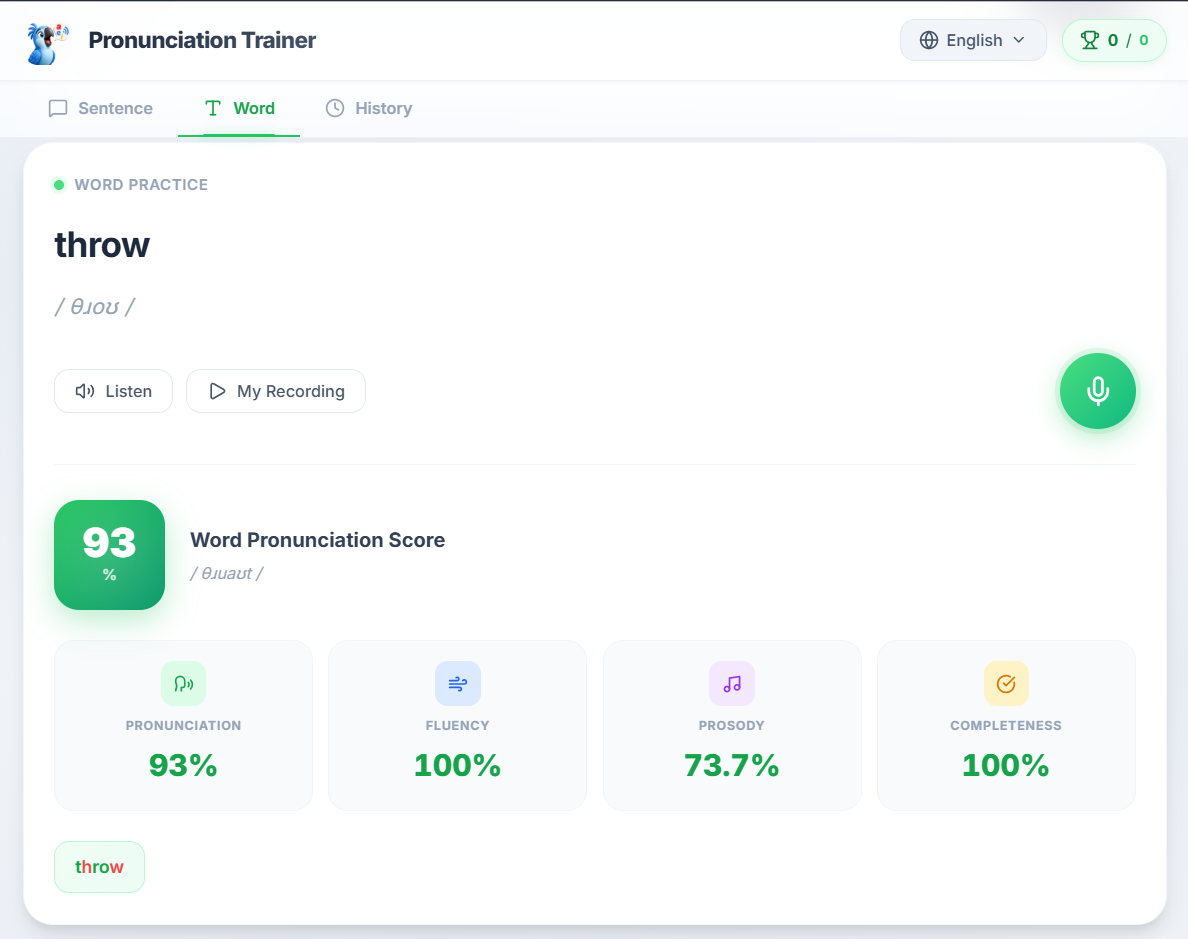Click the Prosody 73.7% value
This screenshot has width=1188, height=939.
pyautogui.click(x=732, y=765)
